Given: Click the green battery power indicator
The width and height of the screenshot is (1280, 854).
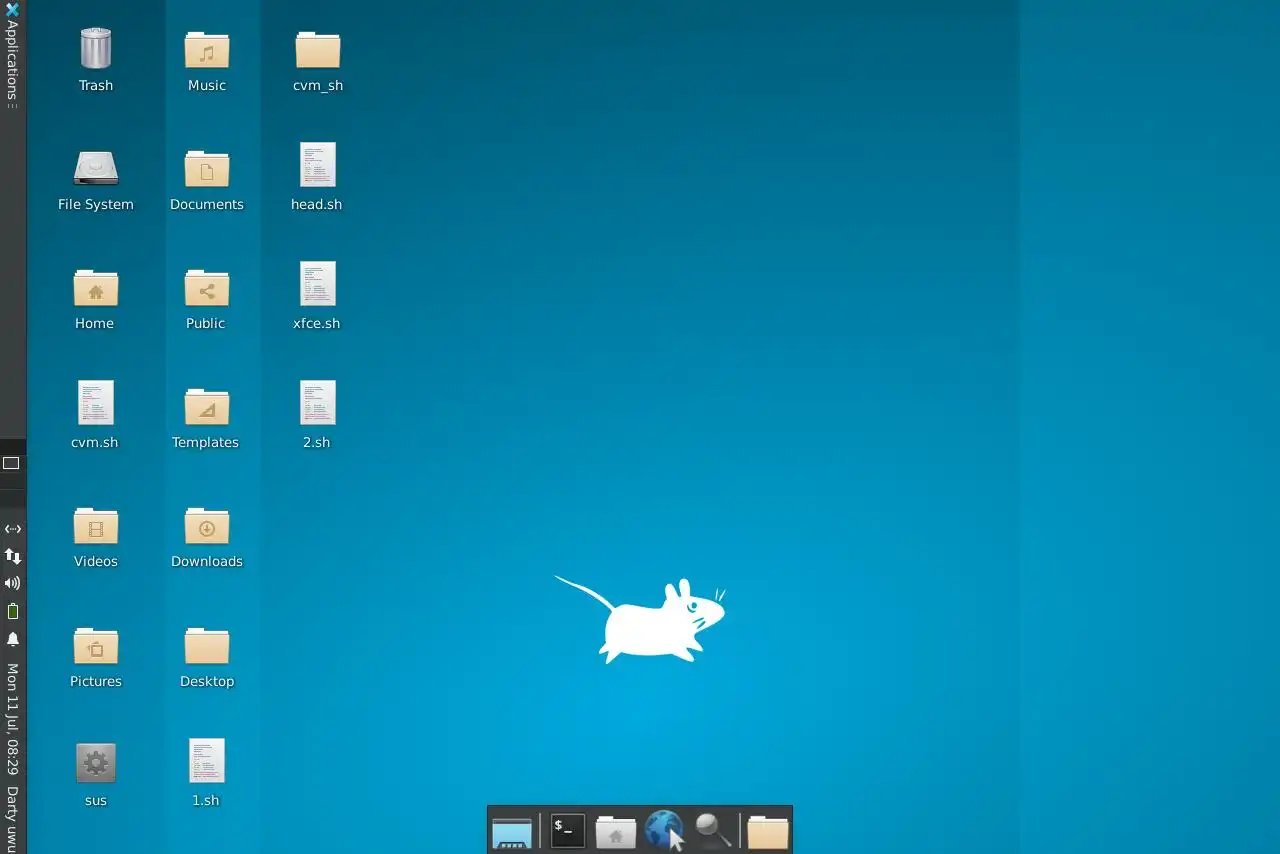Looking at the screenshot, I should [x=13, y=611].
